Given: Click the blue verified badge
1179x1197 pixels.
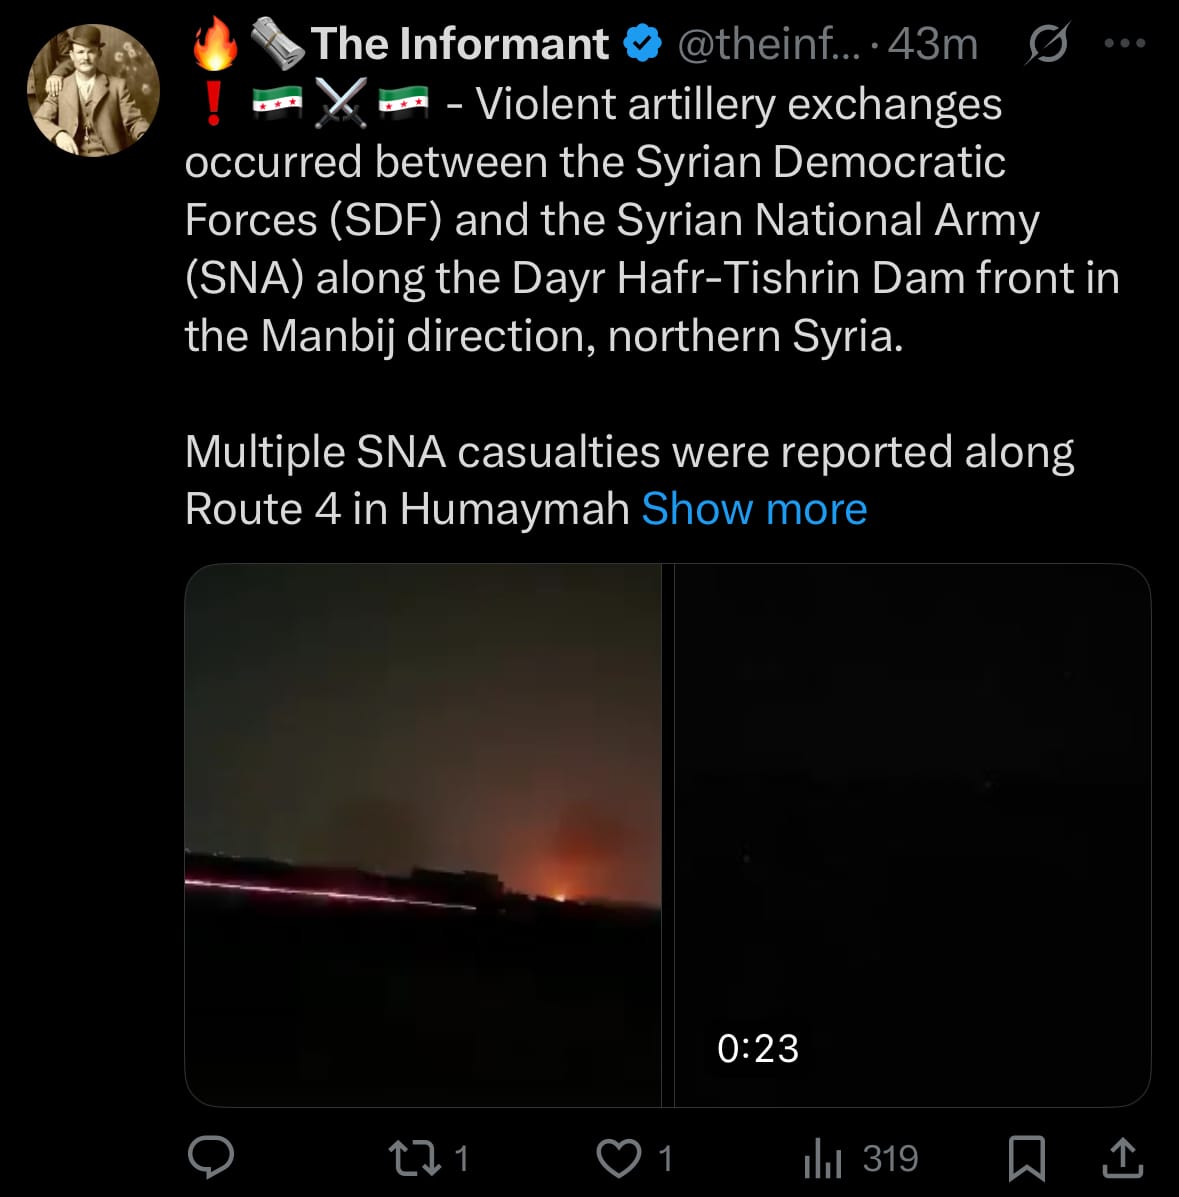Looking at the screenshot, I should 642,44.
